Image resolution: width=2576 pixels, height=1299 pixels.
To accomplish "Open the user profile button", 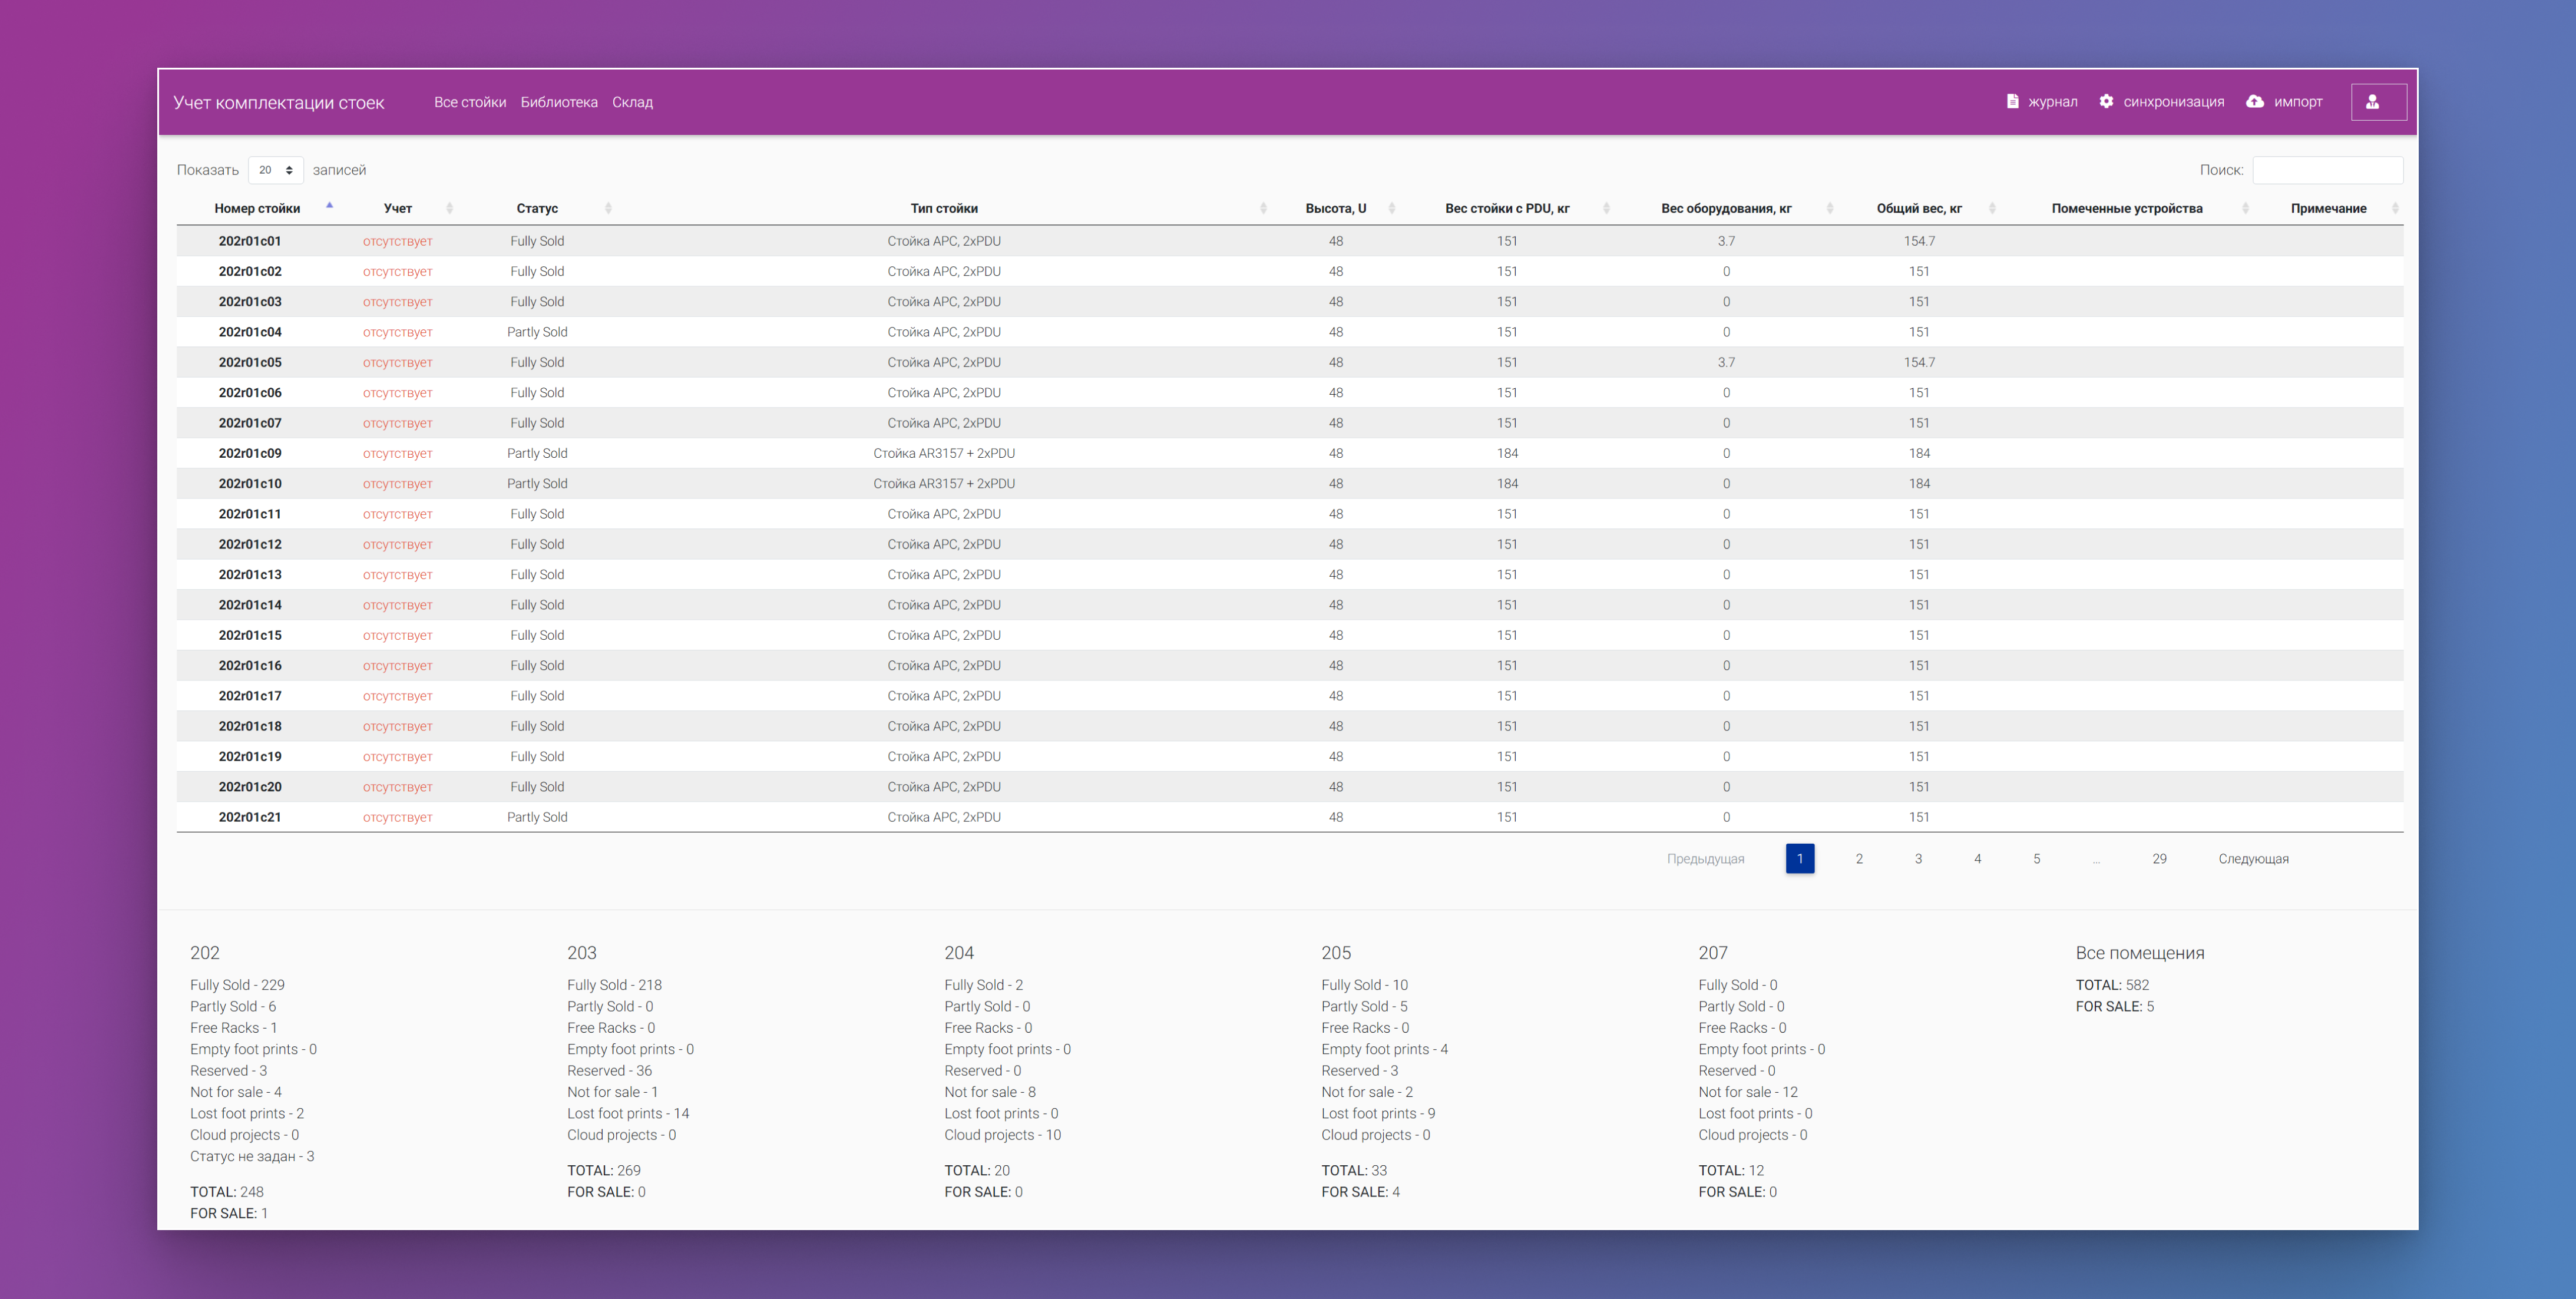I will click(x=2378, y=102).
